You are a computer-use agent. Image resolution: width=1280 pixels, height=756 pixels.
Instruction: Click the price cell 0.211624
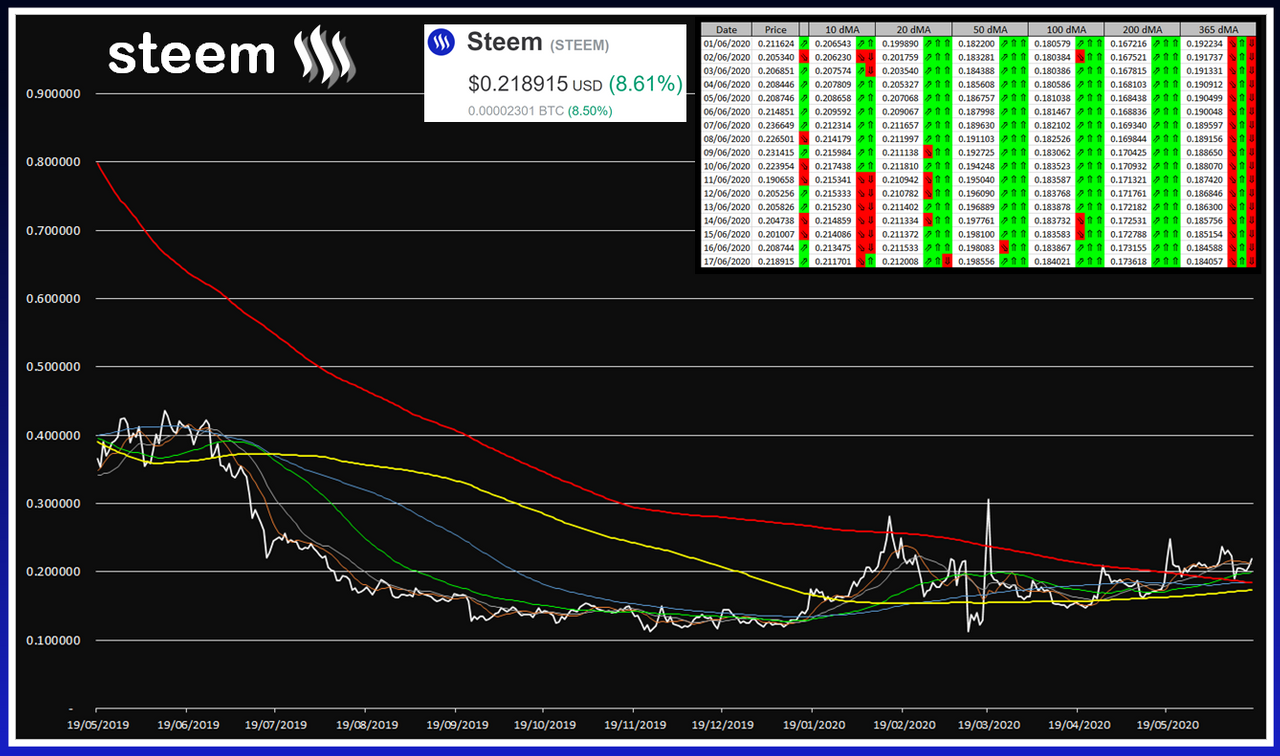pyautogui.click(x=774, y=45)
